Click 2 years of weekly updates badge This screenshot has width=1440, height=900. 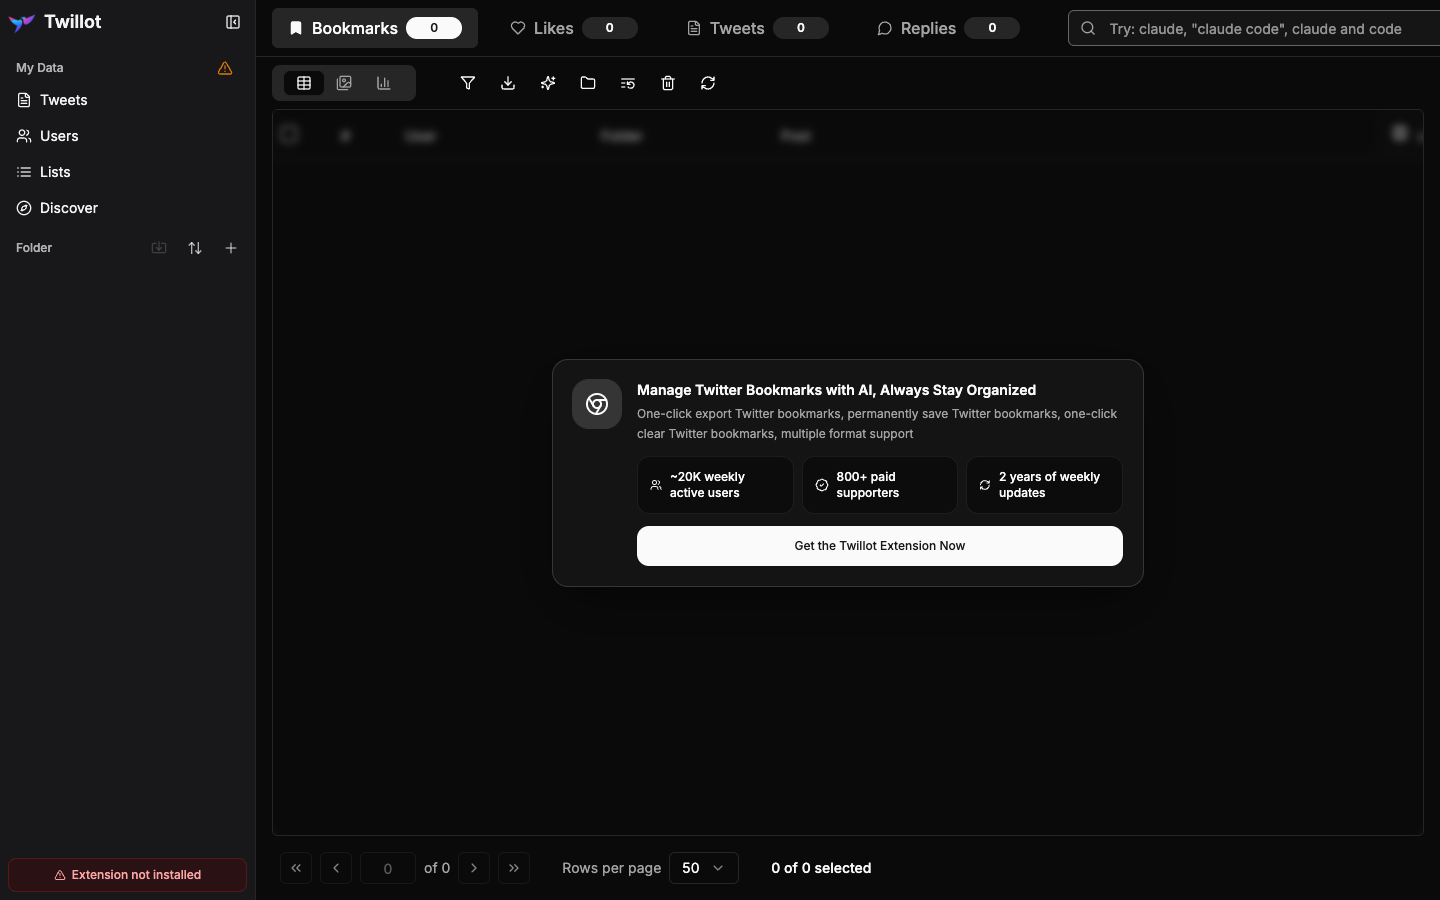[x=1044, y=485]
